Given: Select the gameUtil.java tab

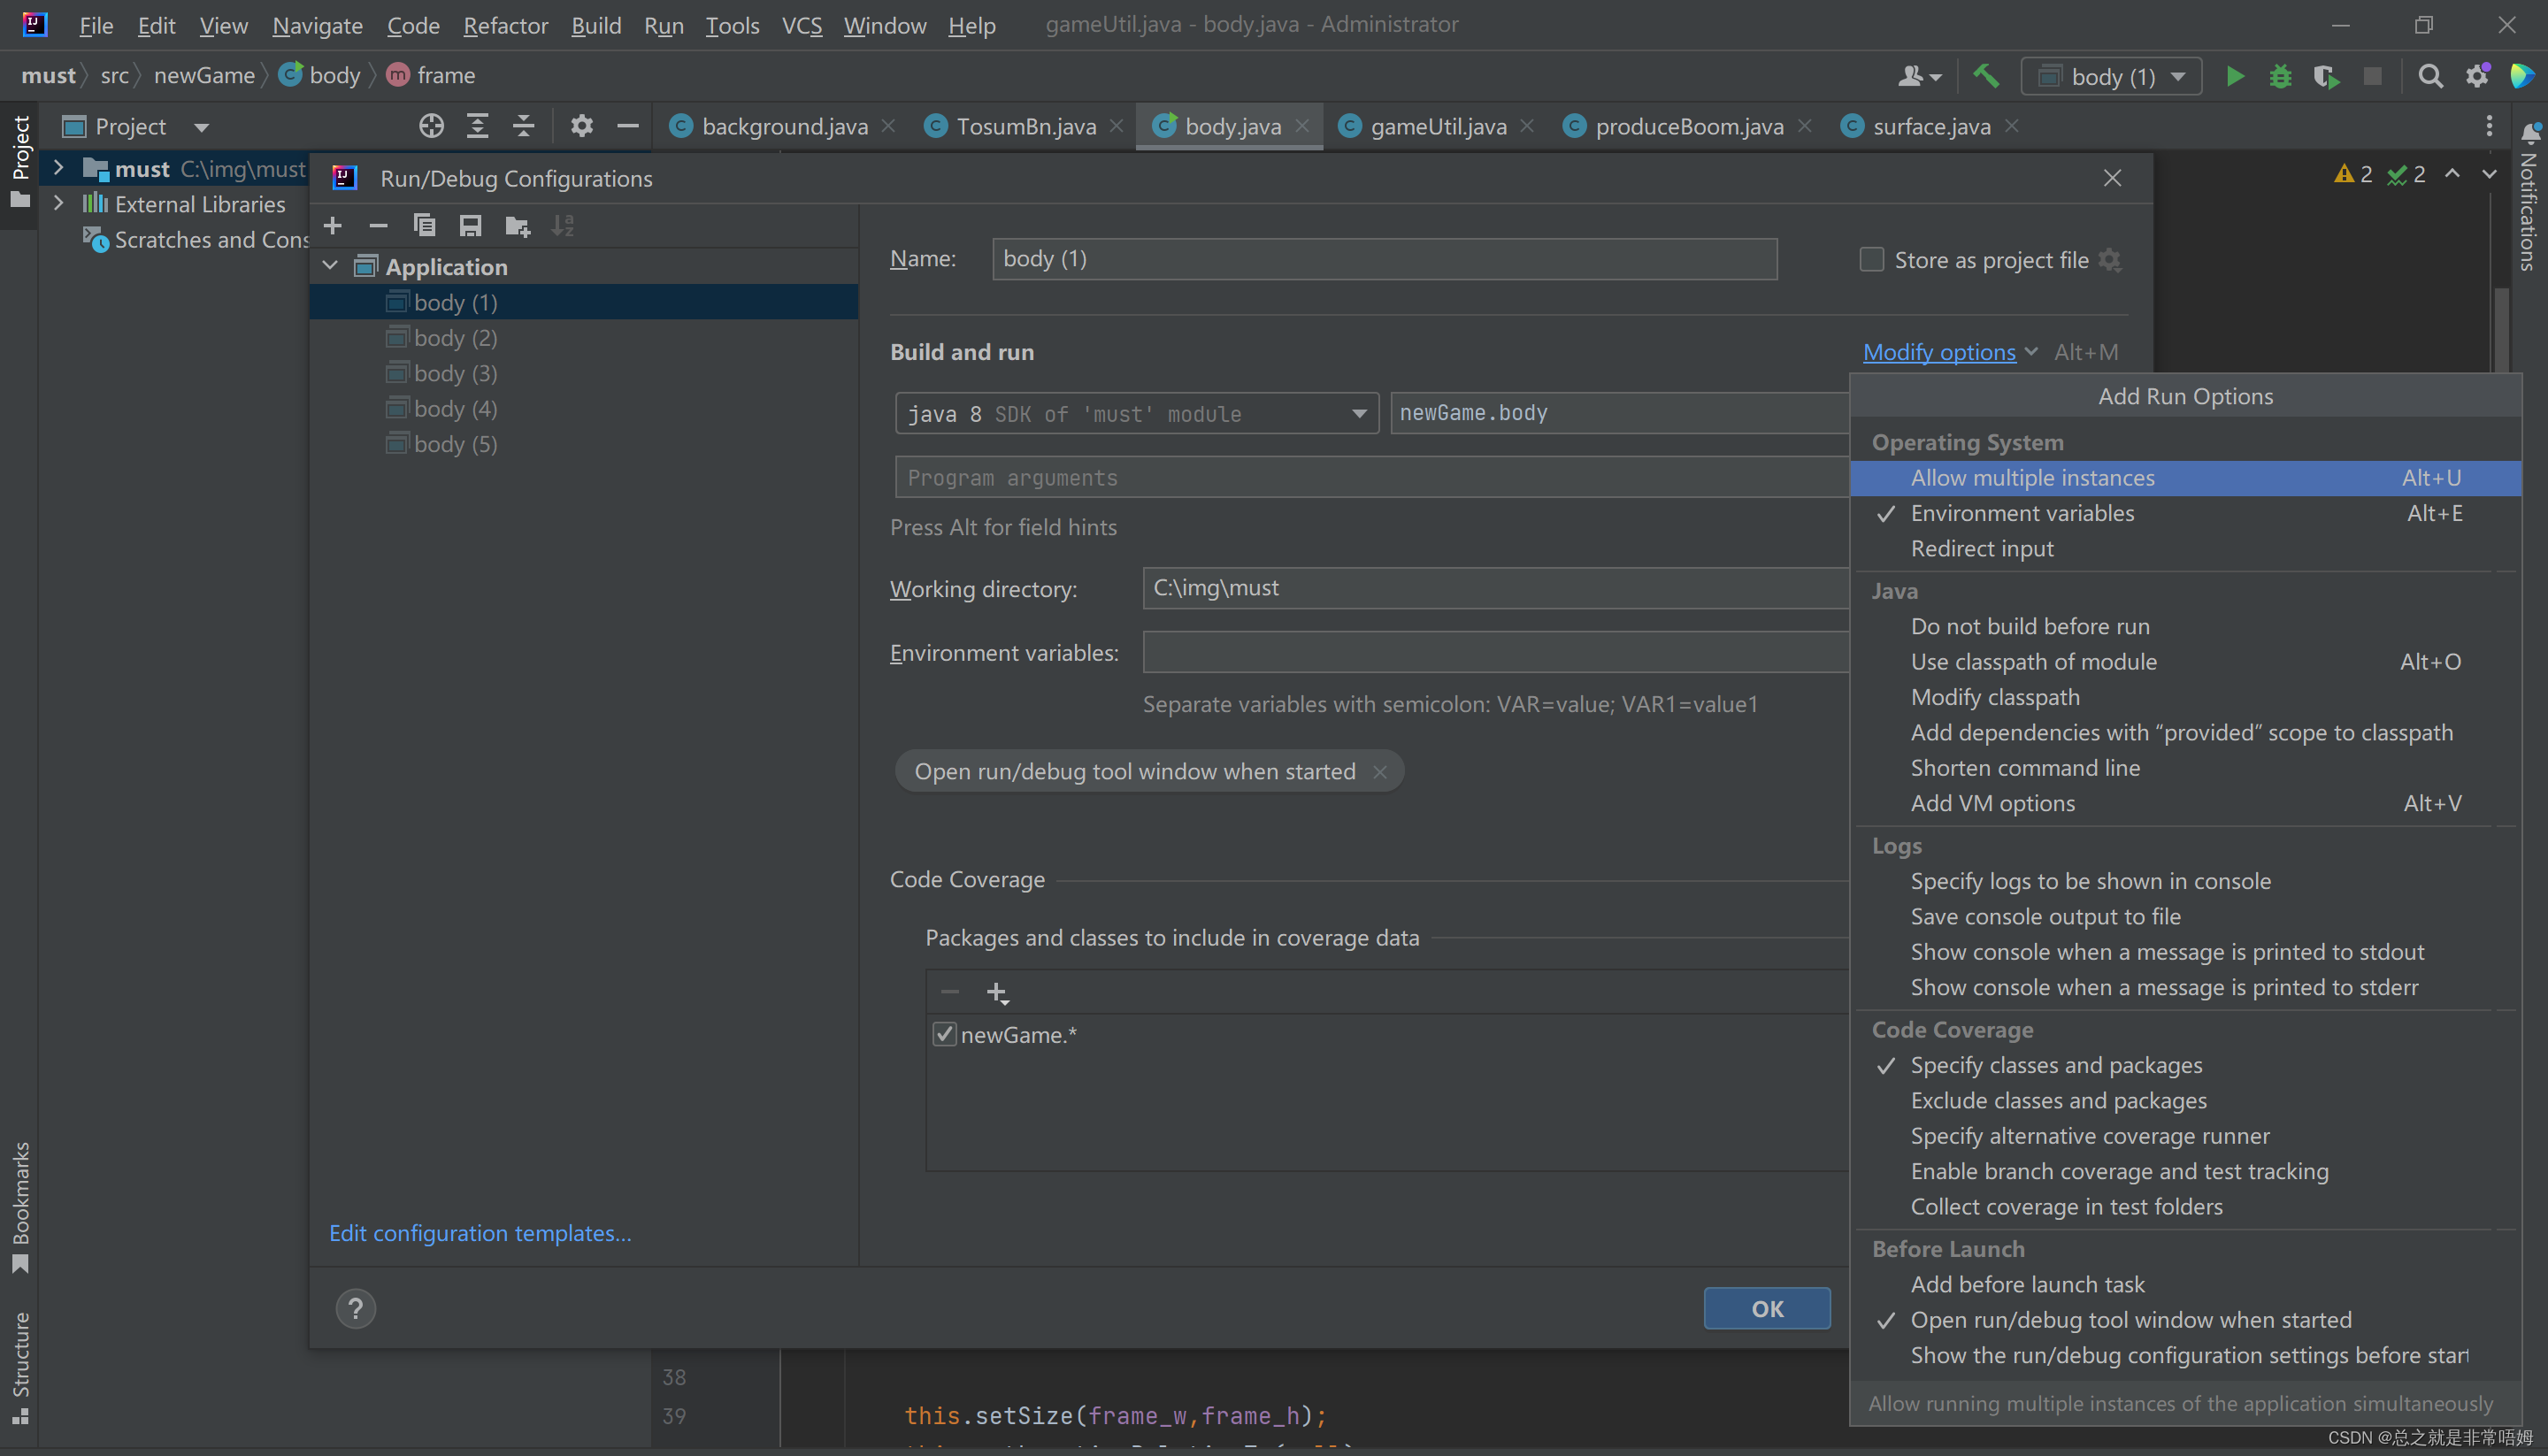Looking at the screenshot, I should 1435,126.
